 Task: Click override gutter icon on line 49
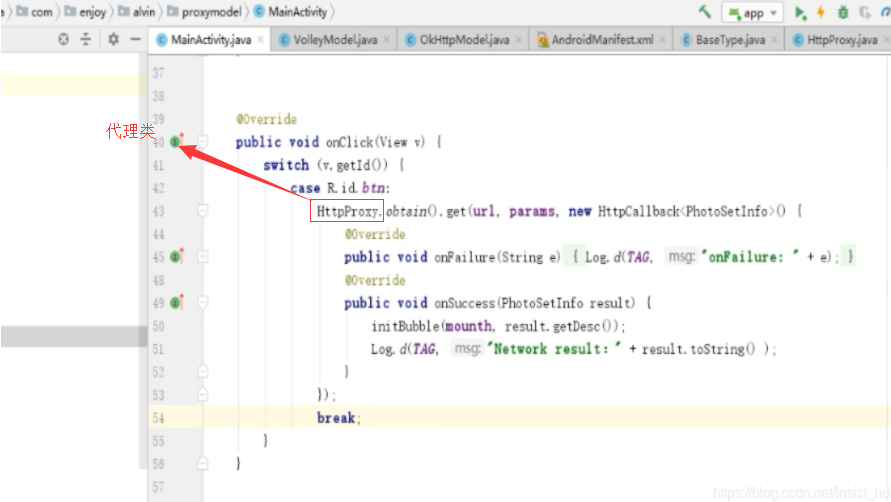pos(177,302)
